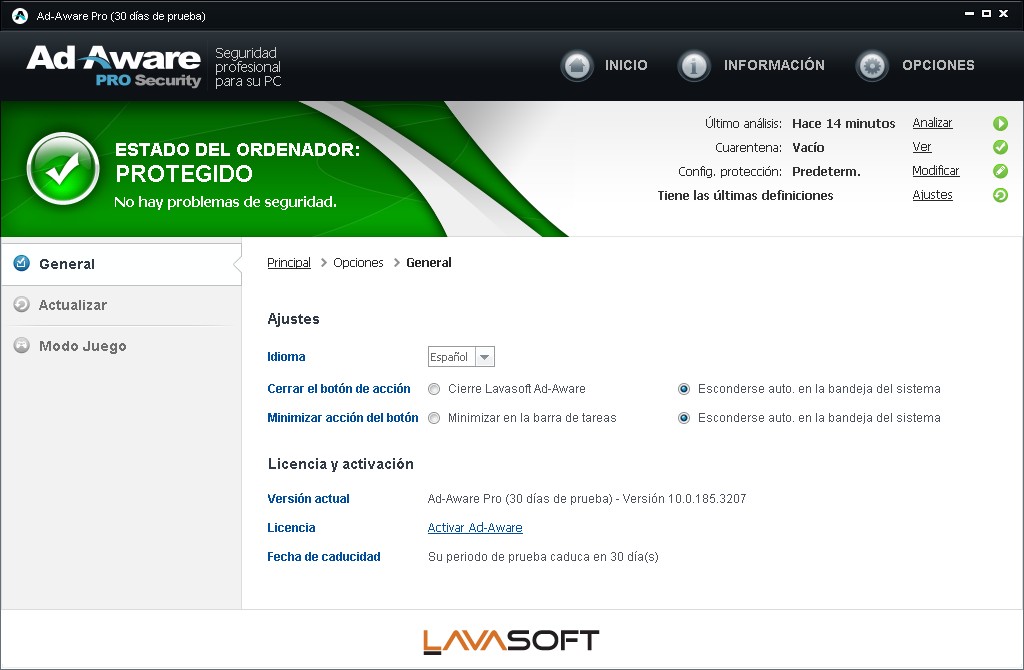This screenshot has width=1024, height=670.
Task: Open the Idioma dropdown arrow
Action: coord(485,357)
